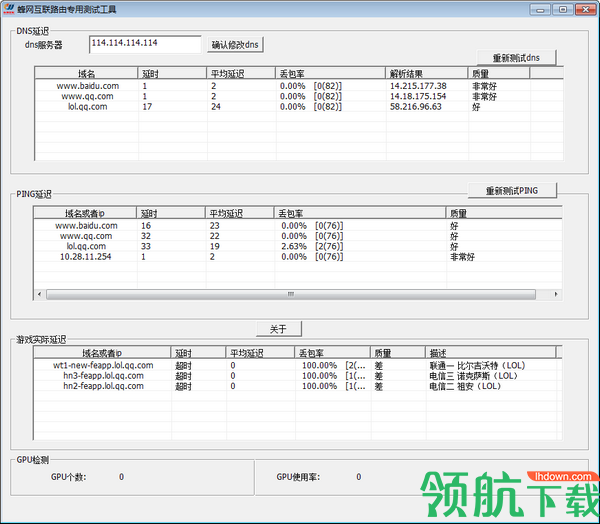Click PING table 丢包率 column header
Image resolution: width=600 pixels, height=524 pixels.
tap(360, 213)
